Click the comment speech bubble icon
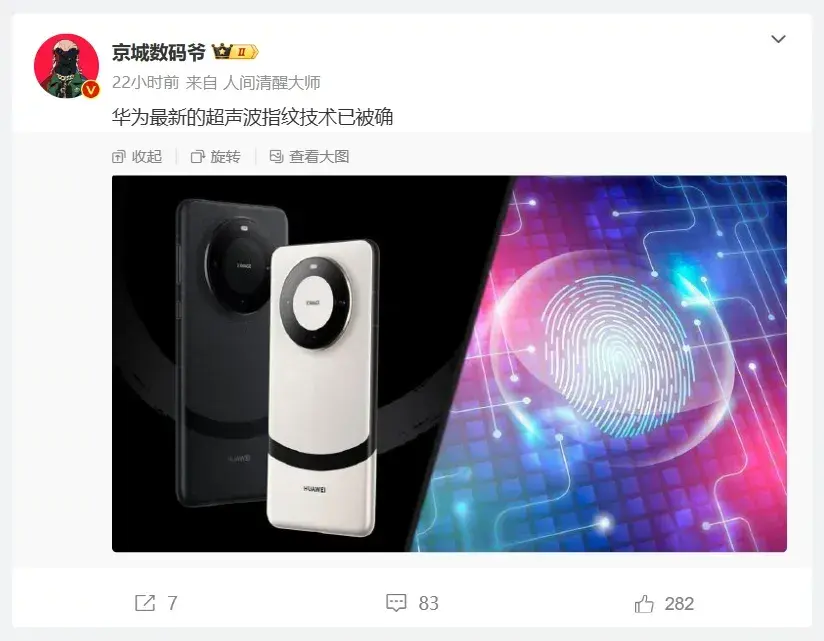Viewport: 824px width, 641px height. coord(396,603)
